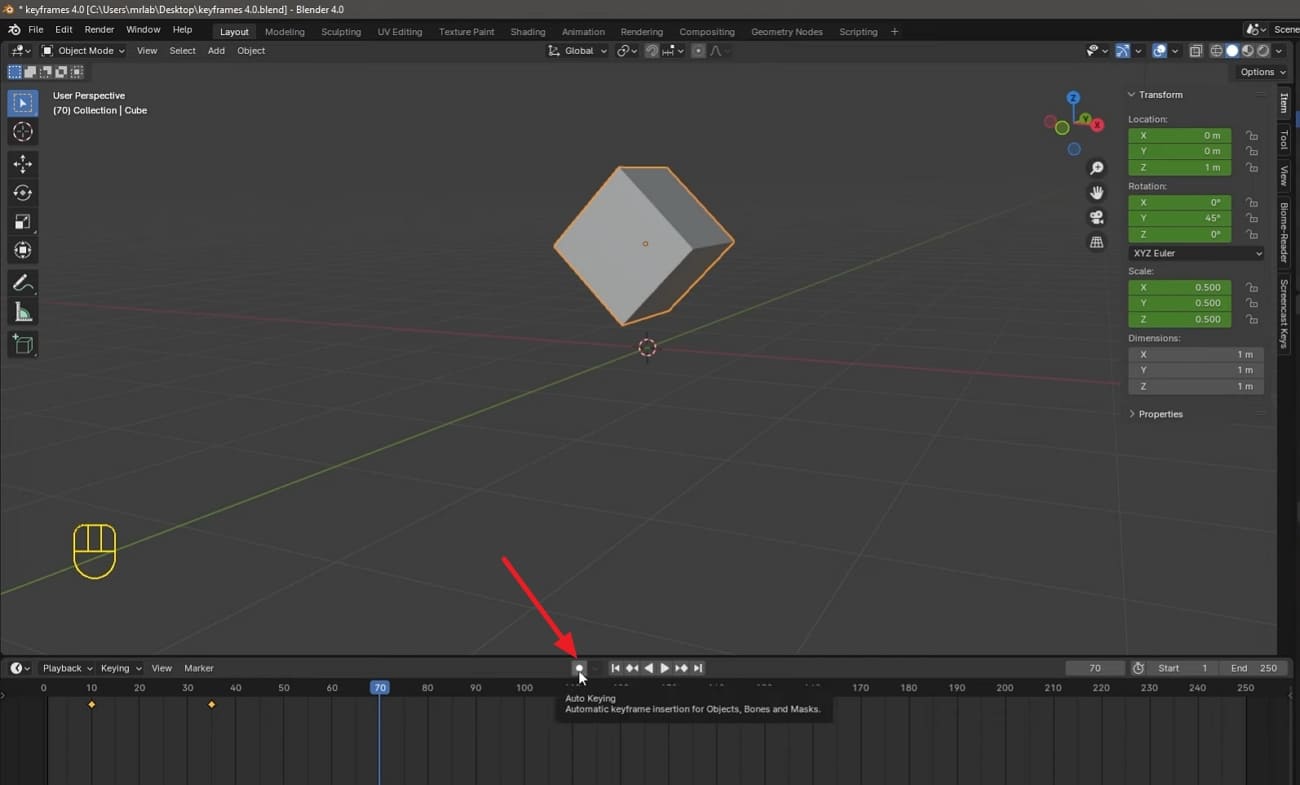Click the End frame field 250
The image size is (1300, 785).
(1254, 668)
